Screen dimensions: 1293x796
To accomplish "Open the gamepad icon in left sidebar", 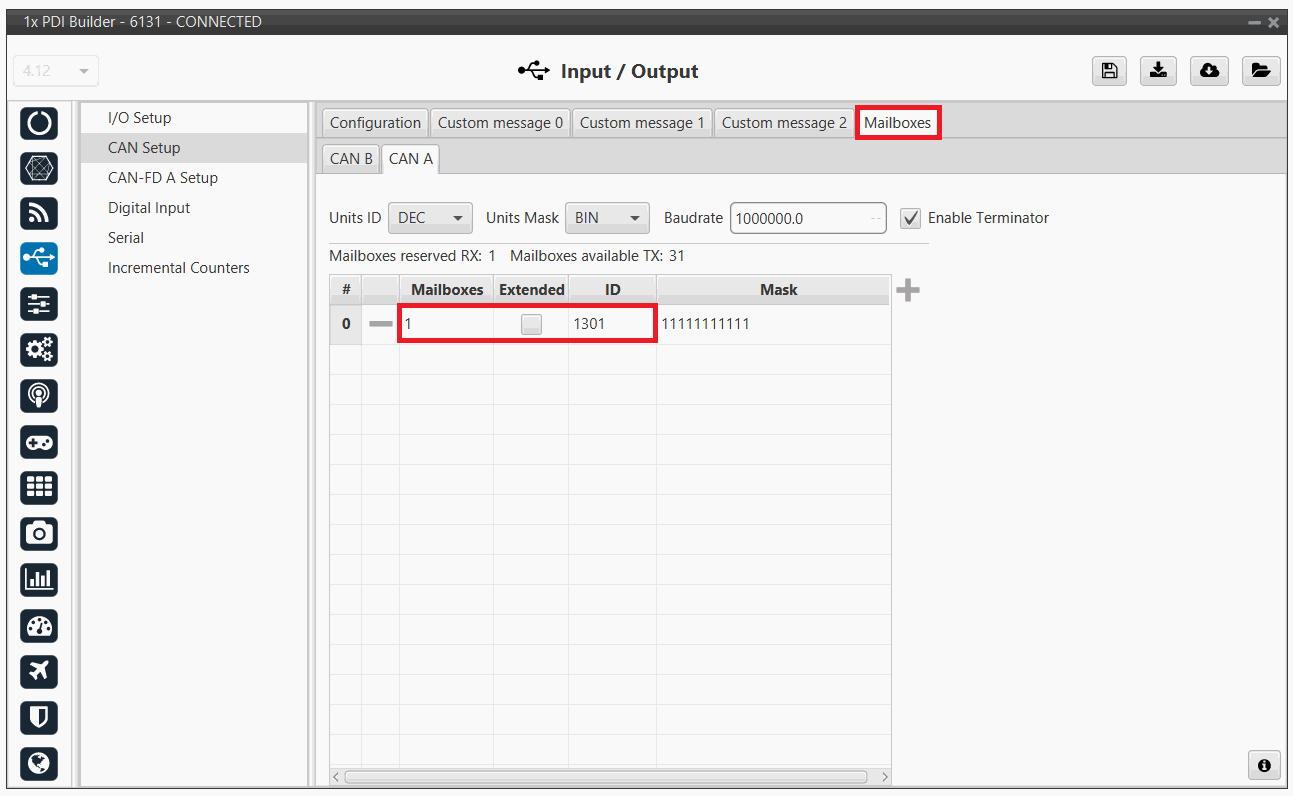I will 39,442.
